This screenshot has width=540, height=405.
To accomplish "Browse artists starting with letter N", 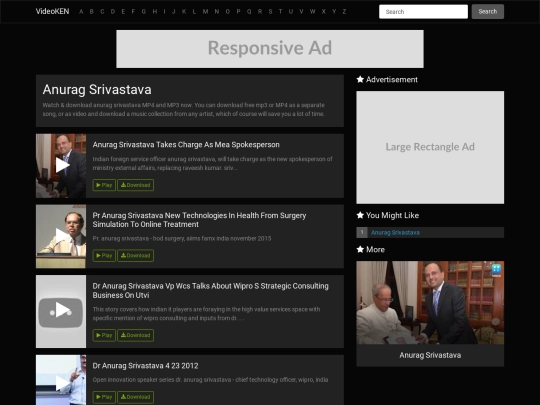I will click(x=217, y=12).
